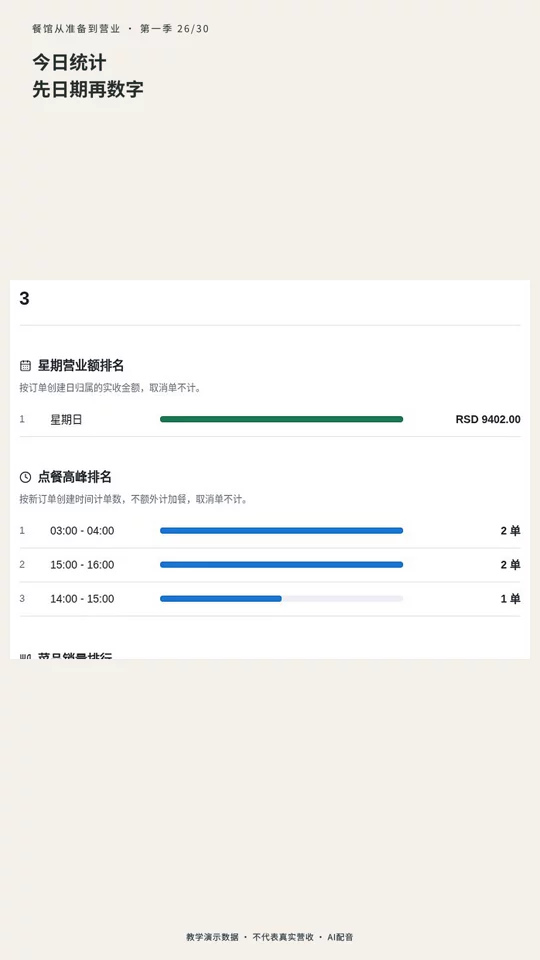540x960 pixels.
Task: Click the half-filled bar for 14:00 - 15:00
Action: [282, 599]
